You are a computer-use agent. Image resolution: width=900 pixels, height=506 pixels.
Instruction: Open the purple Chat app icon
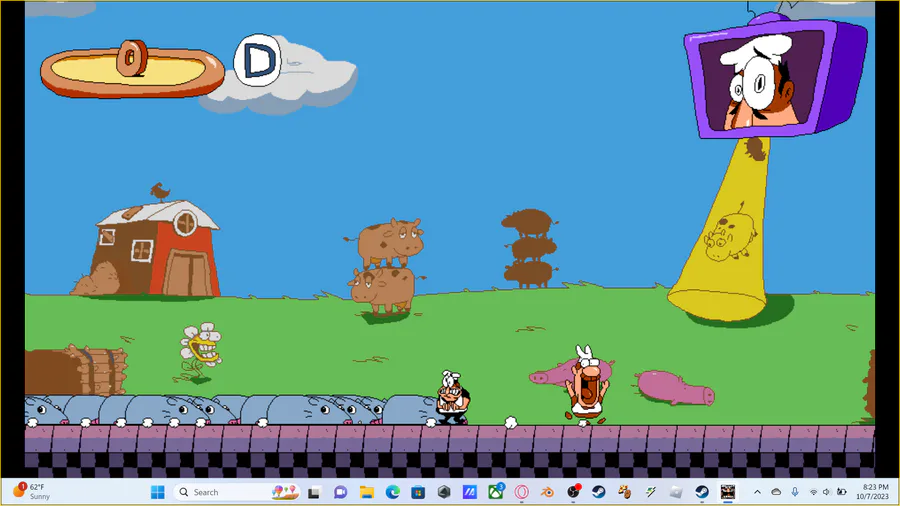[x=340, y=492]
